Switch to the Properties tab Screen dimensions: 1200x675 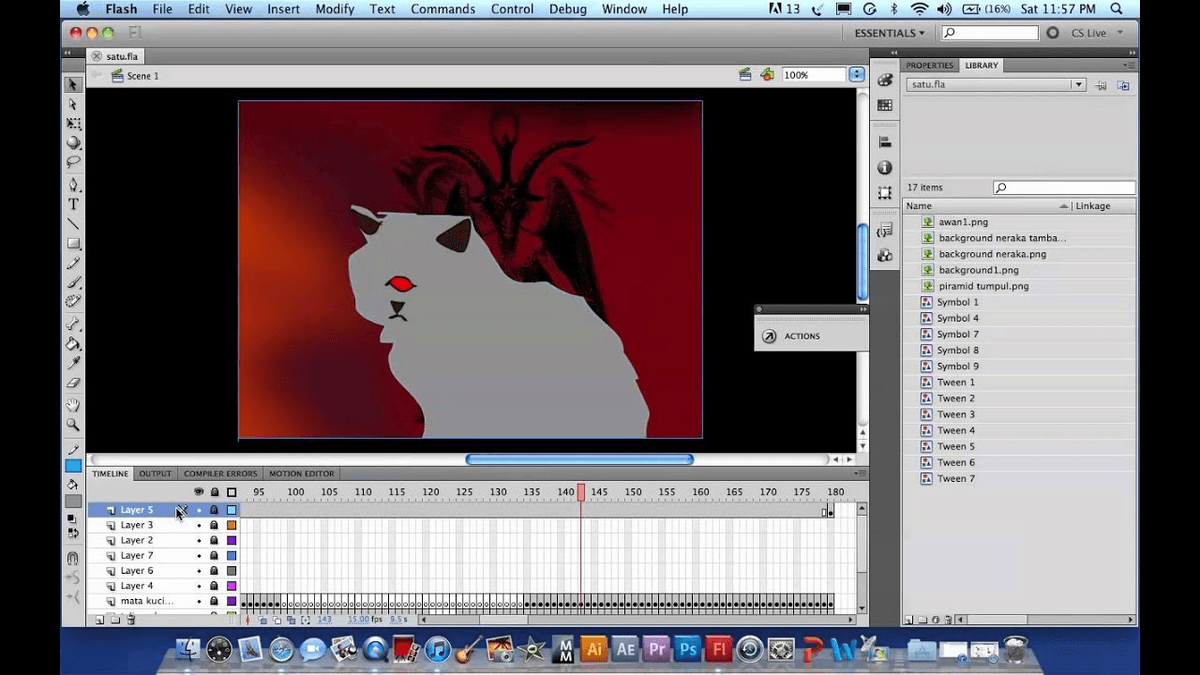tap(930, 65)
